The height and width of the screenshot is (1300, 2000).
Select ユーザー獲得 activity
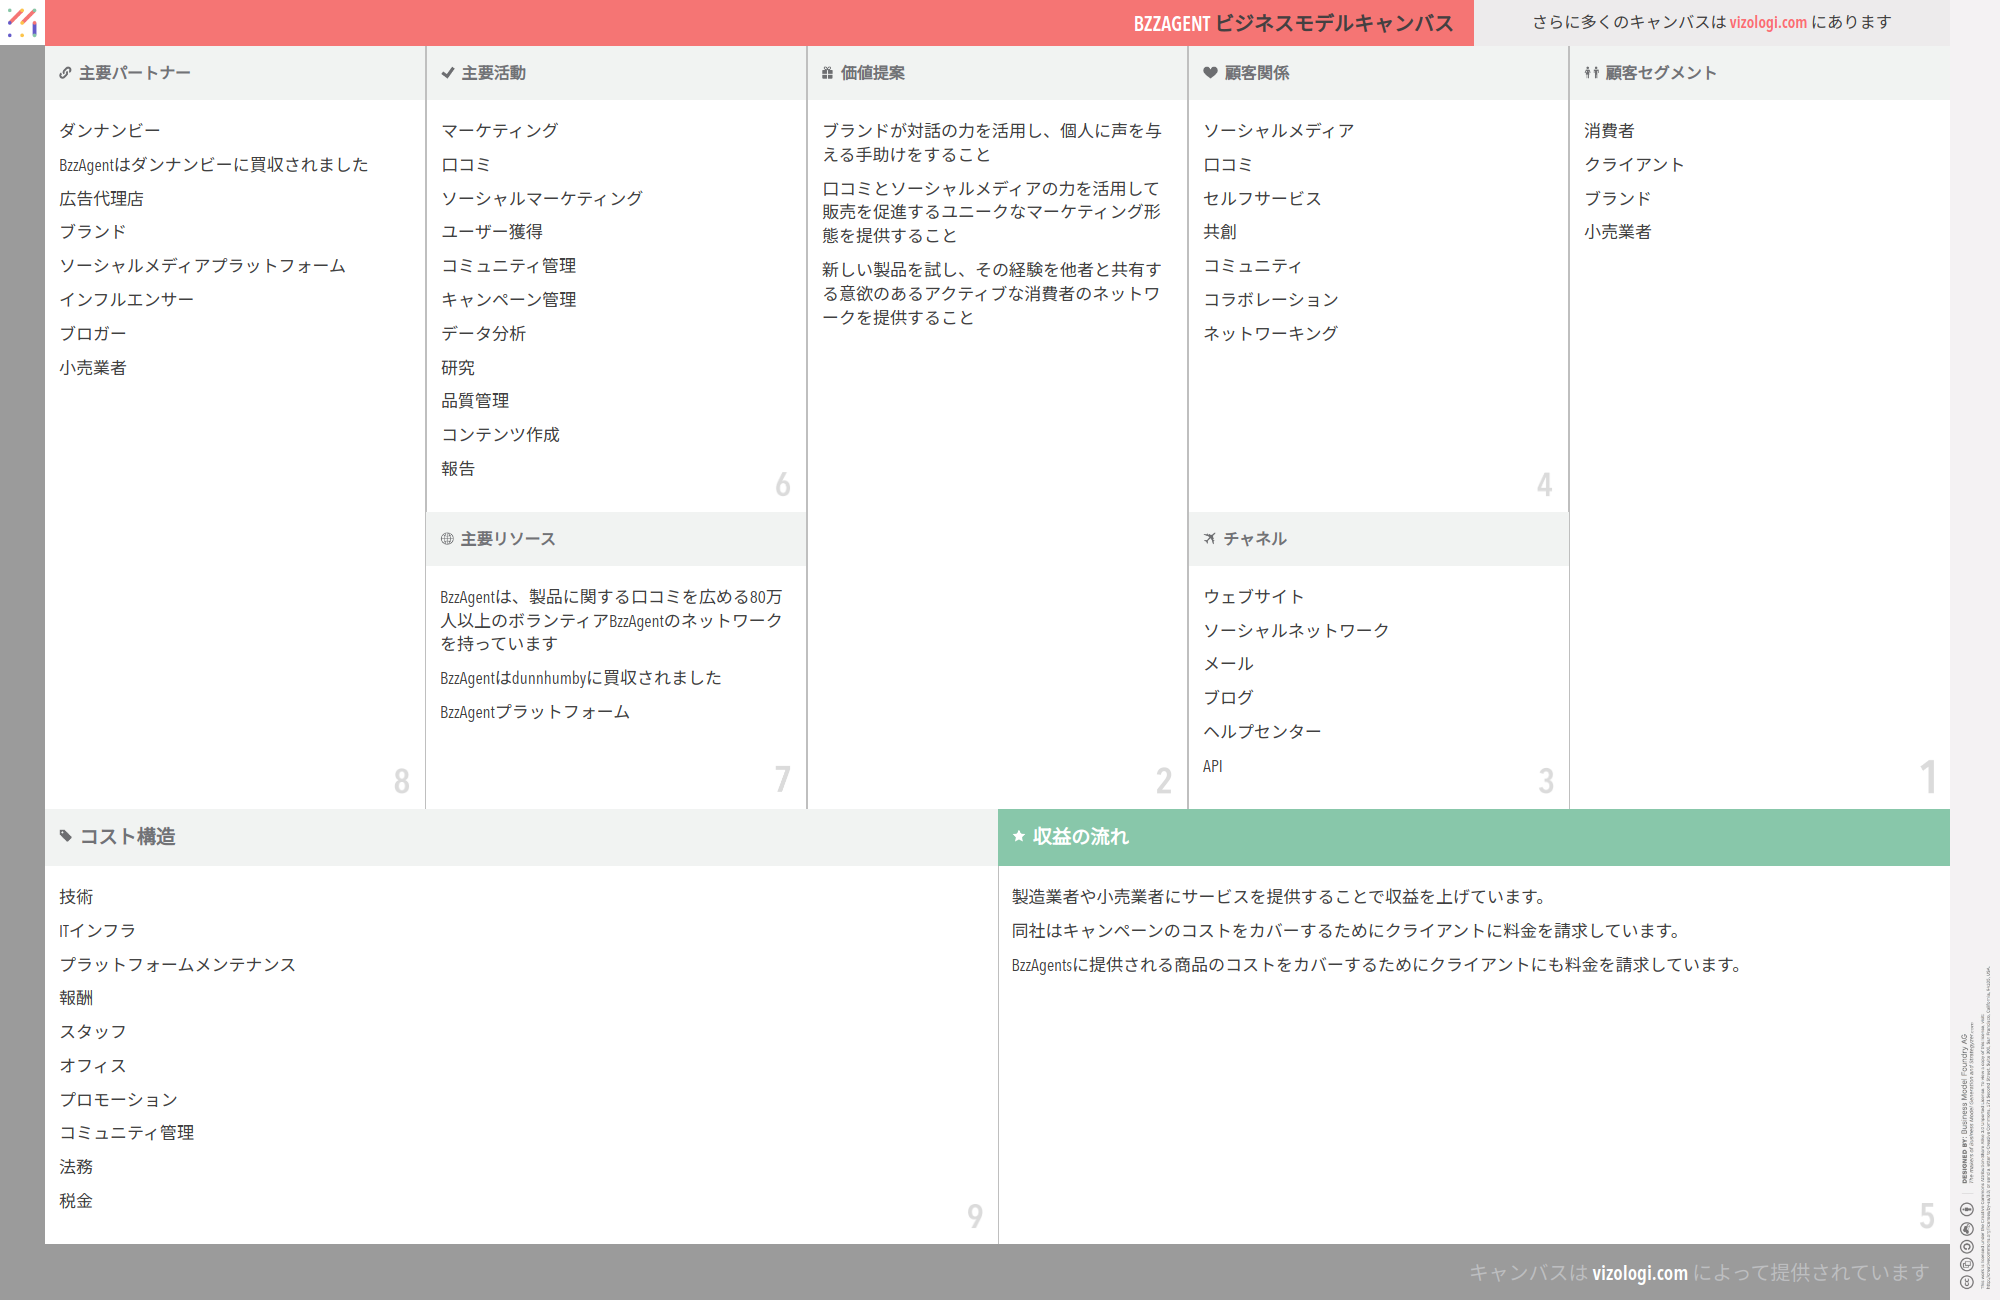coord(492,232)
